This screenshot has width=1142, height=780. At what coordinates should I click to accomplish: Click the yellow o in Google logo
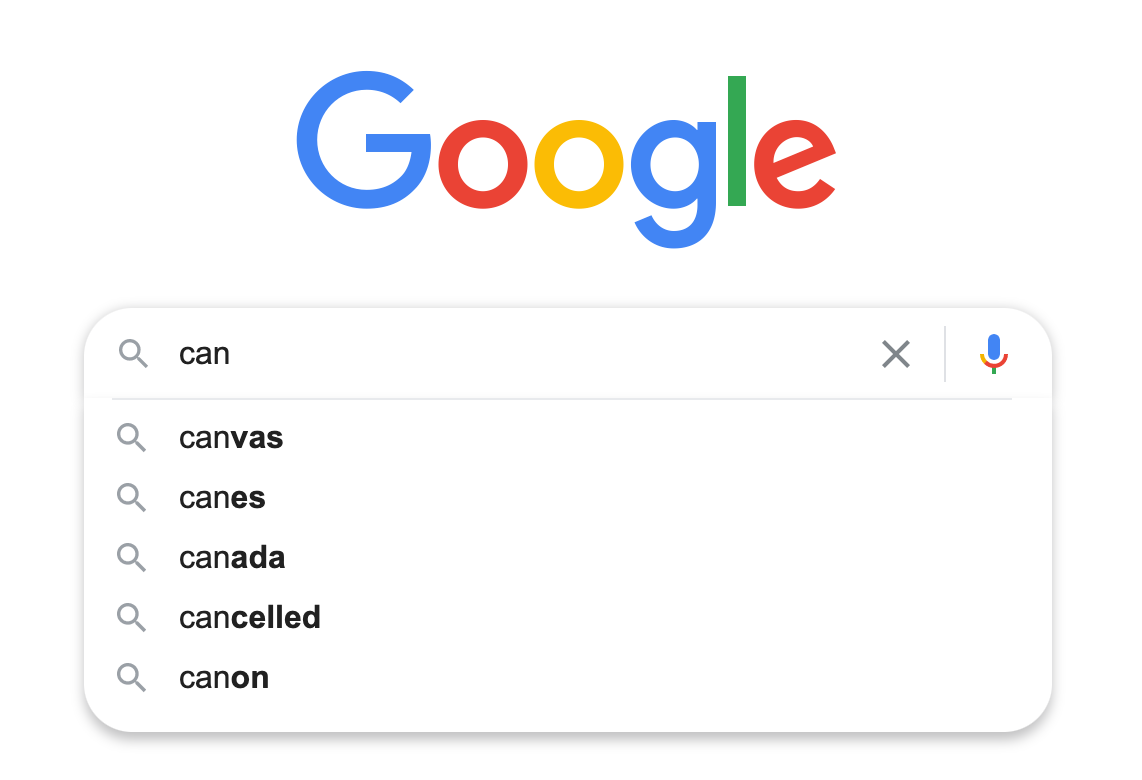579,164
